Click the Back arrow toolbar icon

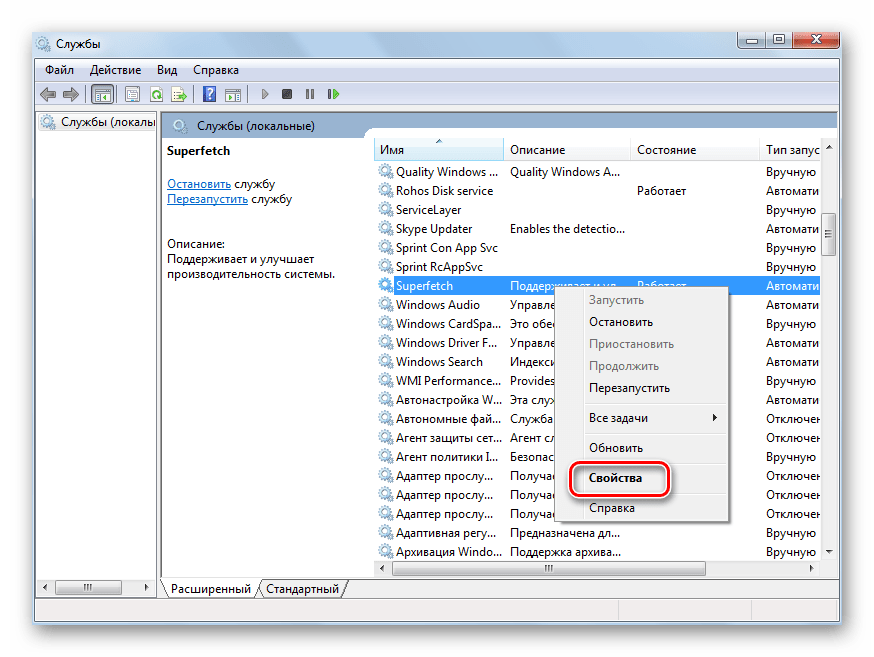[48, 94]
